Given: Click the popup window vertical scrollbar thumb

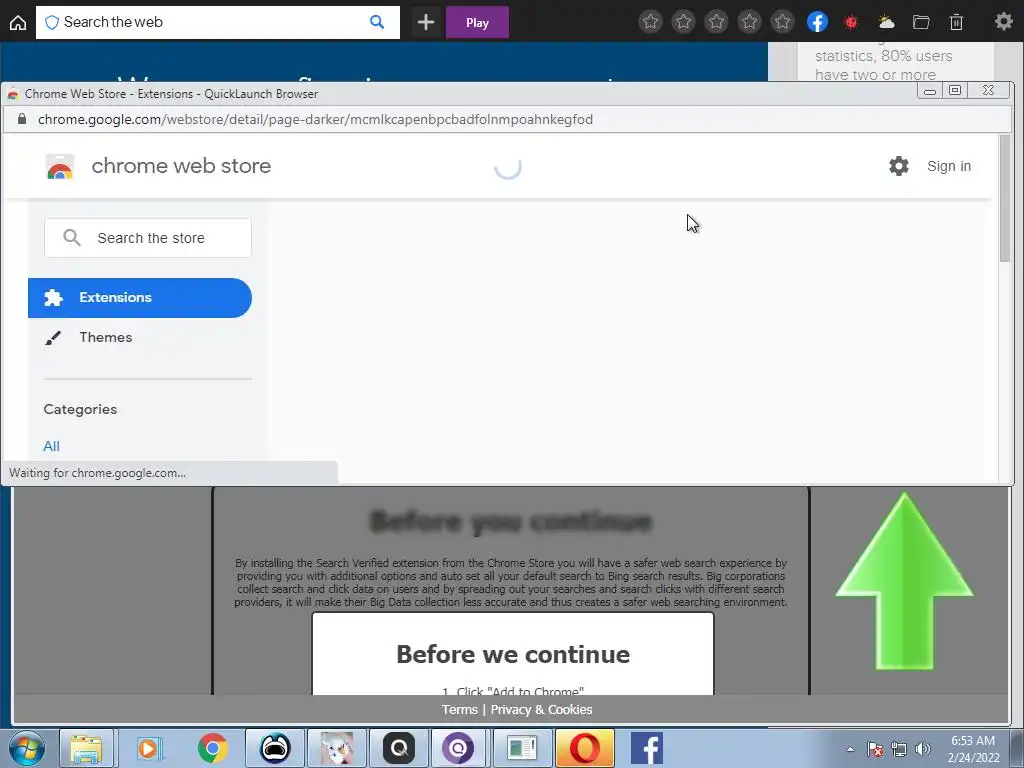Looking at the screenshot, I should [x=1004, y=199].
